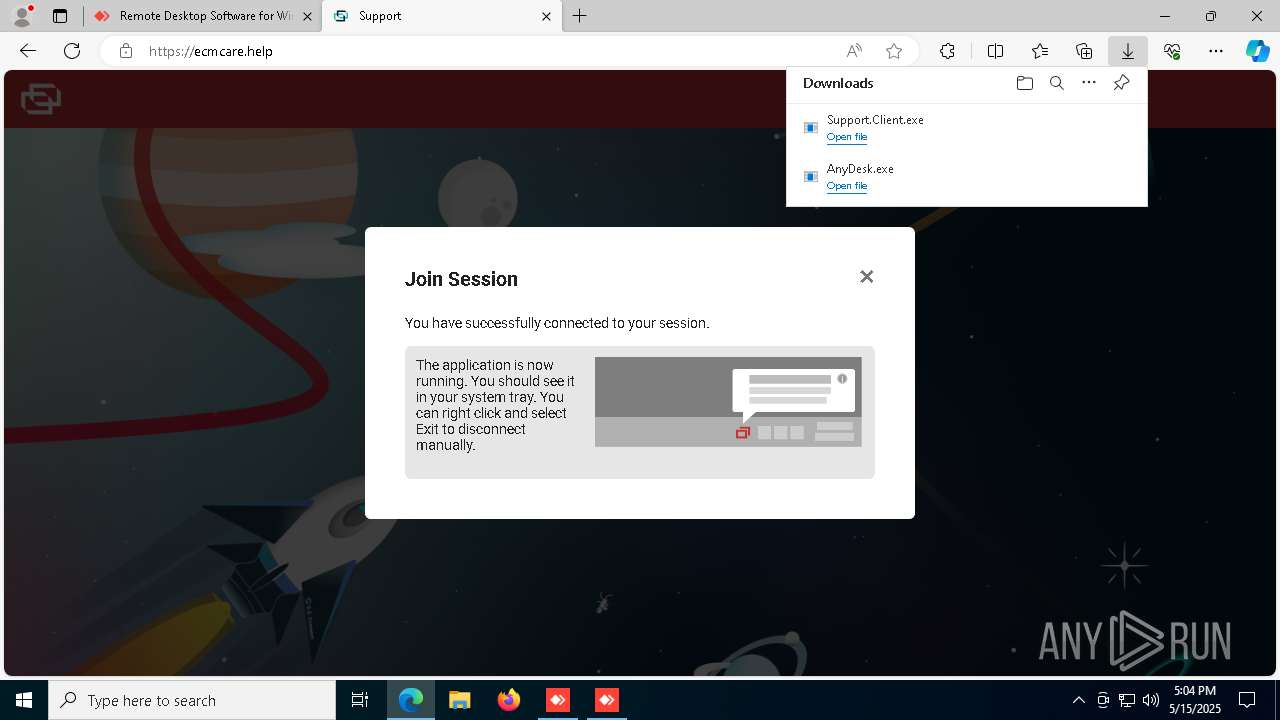Open the Favorites list
1280x720 pixels.
click(1040, 51)
